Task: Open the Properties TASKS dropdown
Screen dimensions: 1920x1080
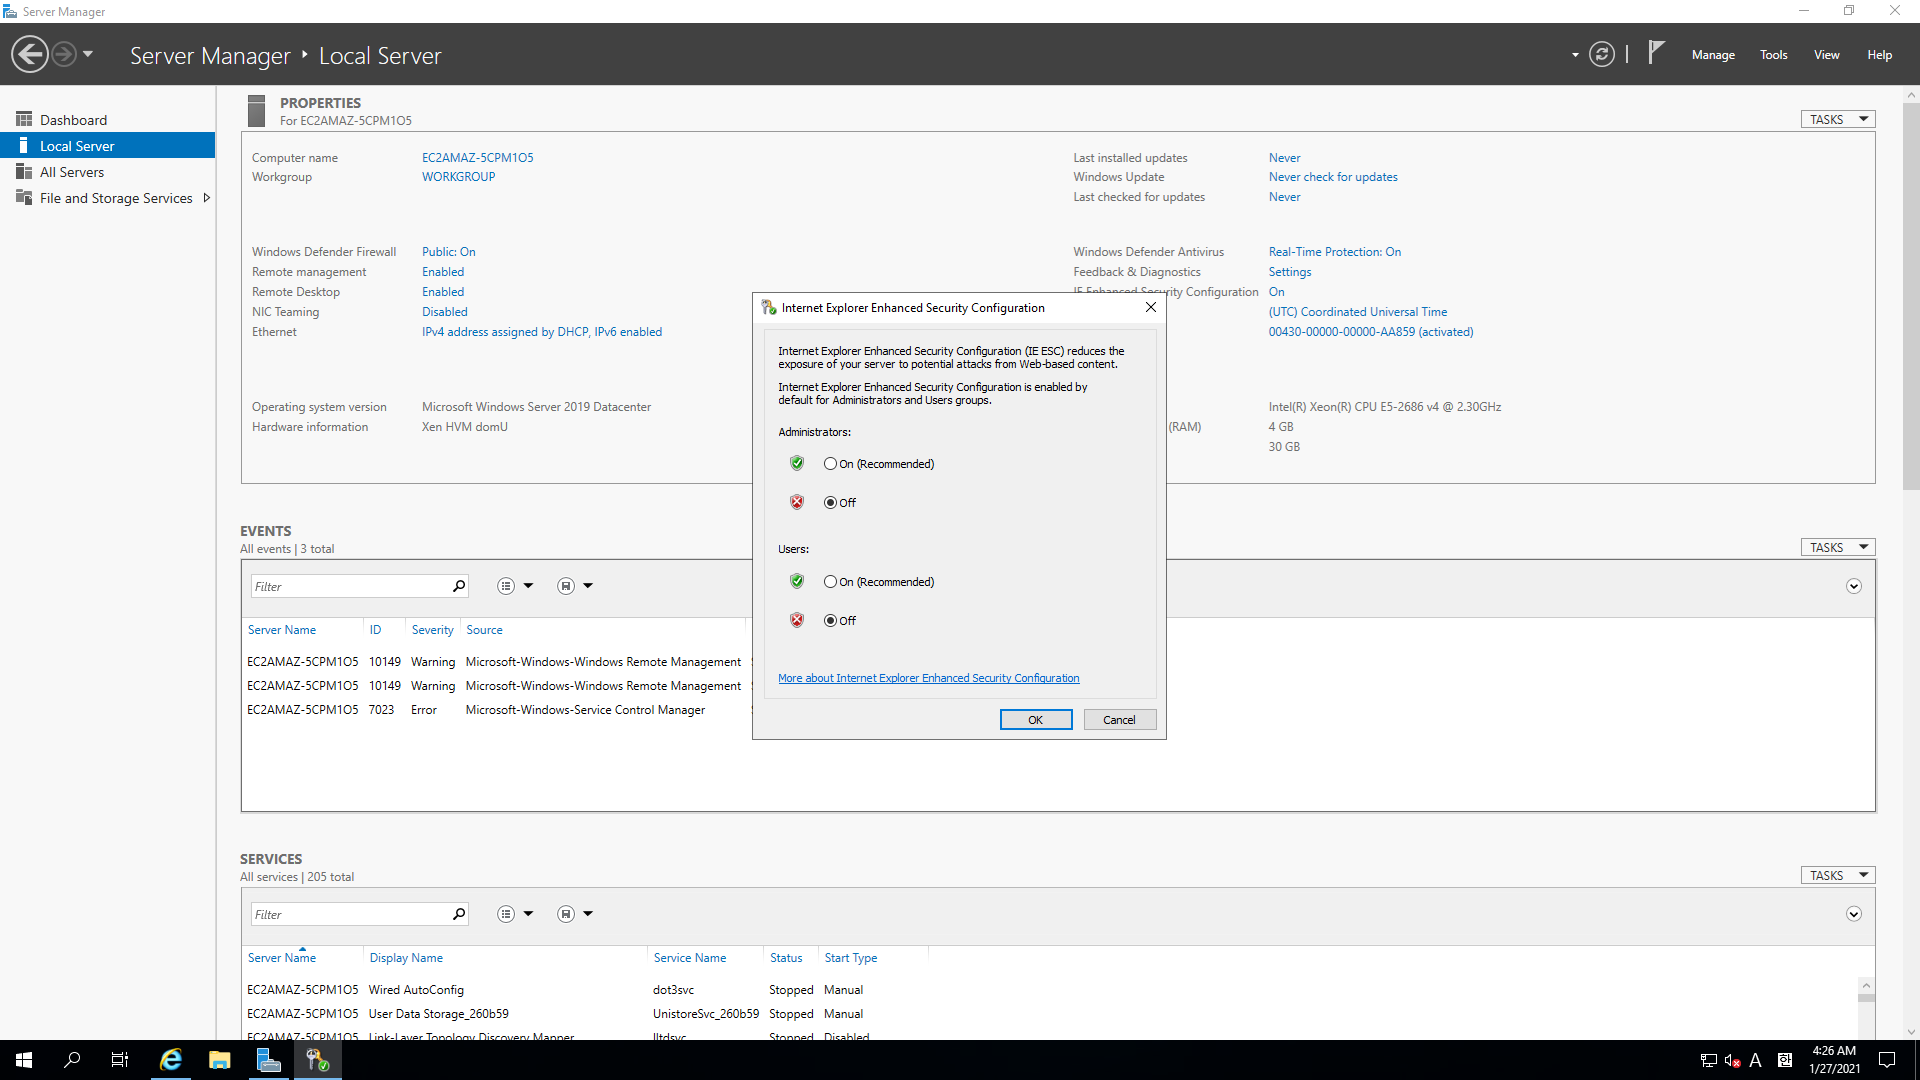Action: pos(1838,119)
